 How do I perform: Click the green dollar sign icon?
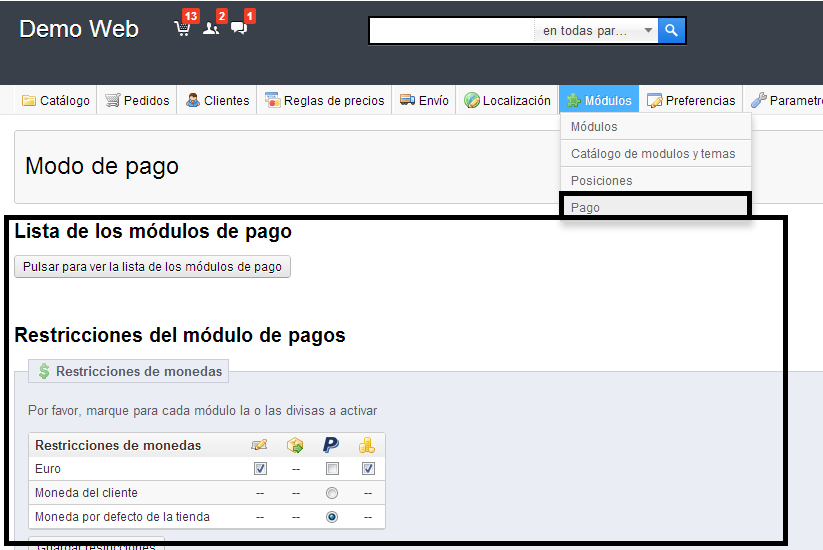[44, 371]
